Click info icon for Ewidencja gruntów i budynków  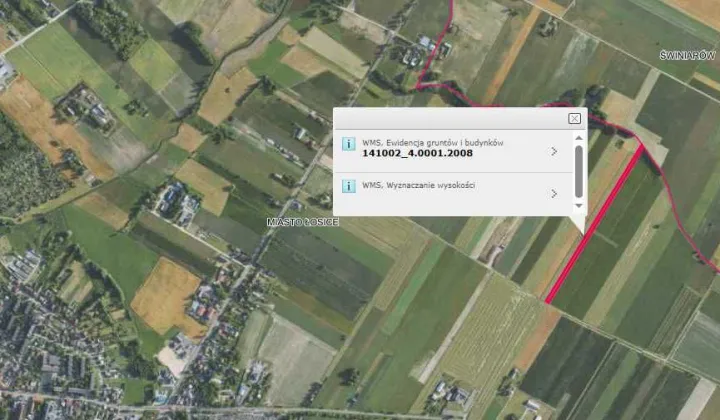coord(349,144)
